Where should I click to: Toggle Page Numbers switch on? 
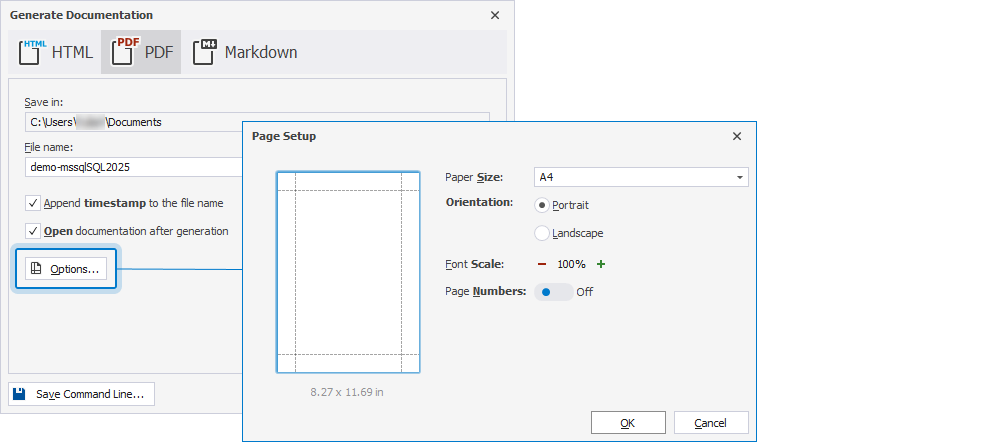pos(554,292)
